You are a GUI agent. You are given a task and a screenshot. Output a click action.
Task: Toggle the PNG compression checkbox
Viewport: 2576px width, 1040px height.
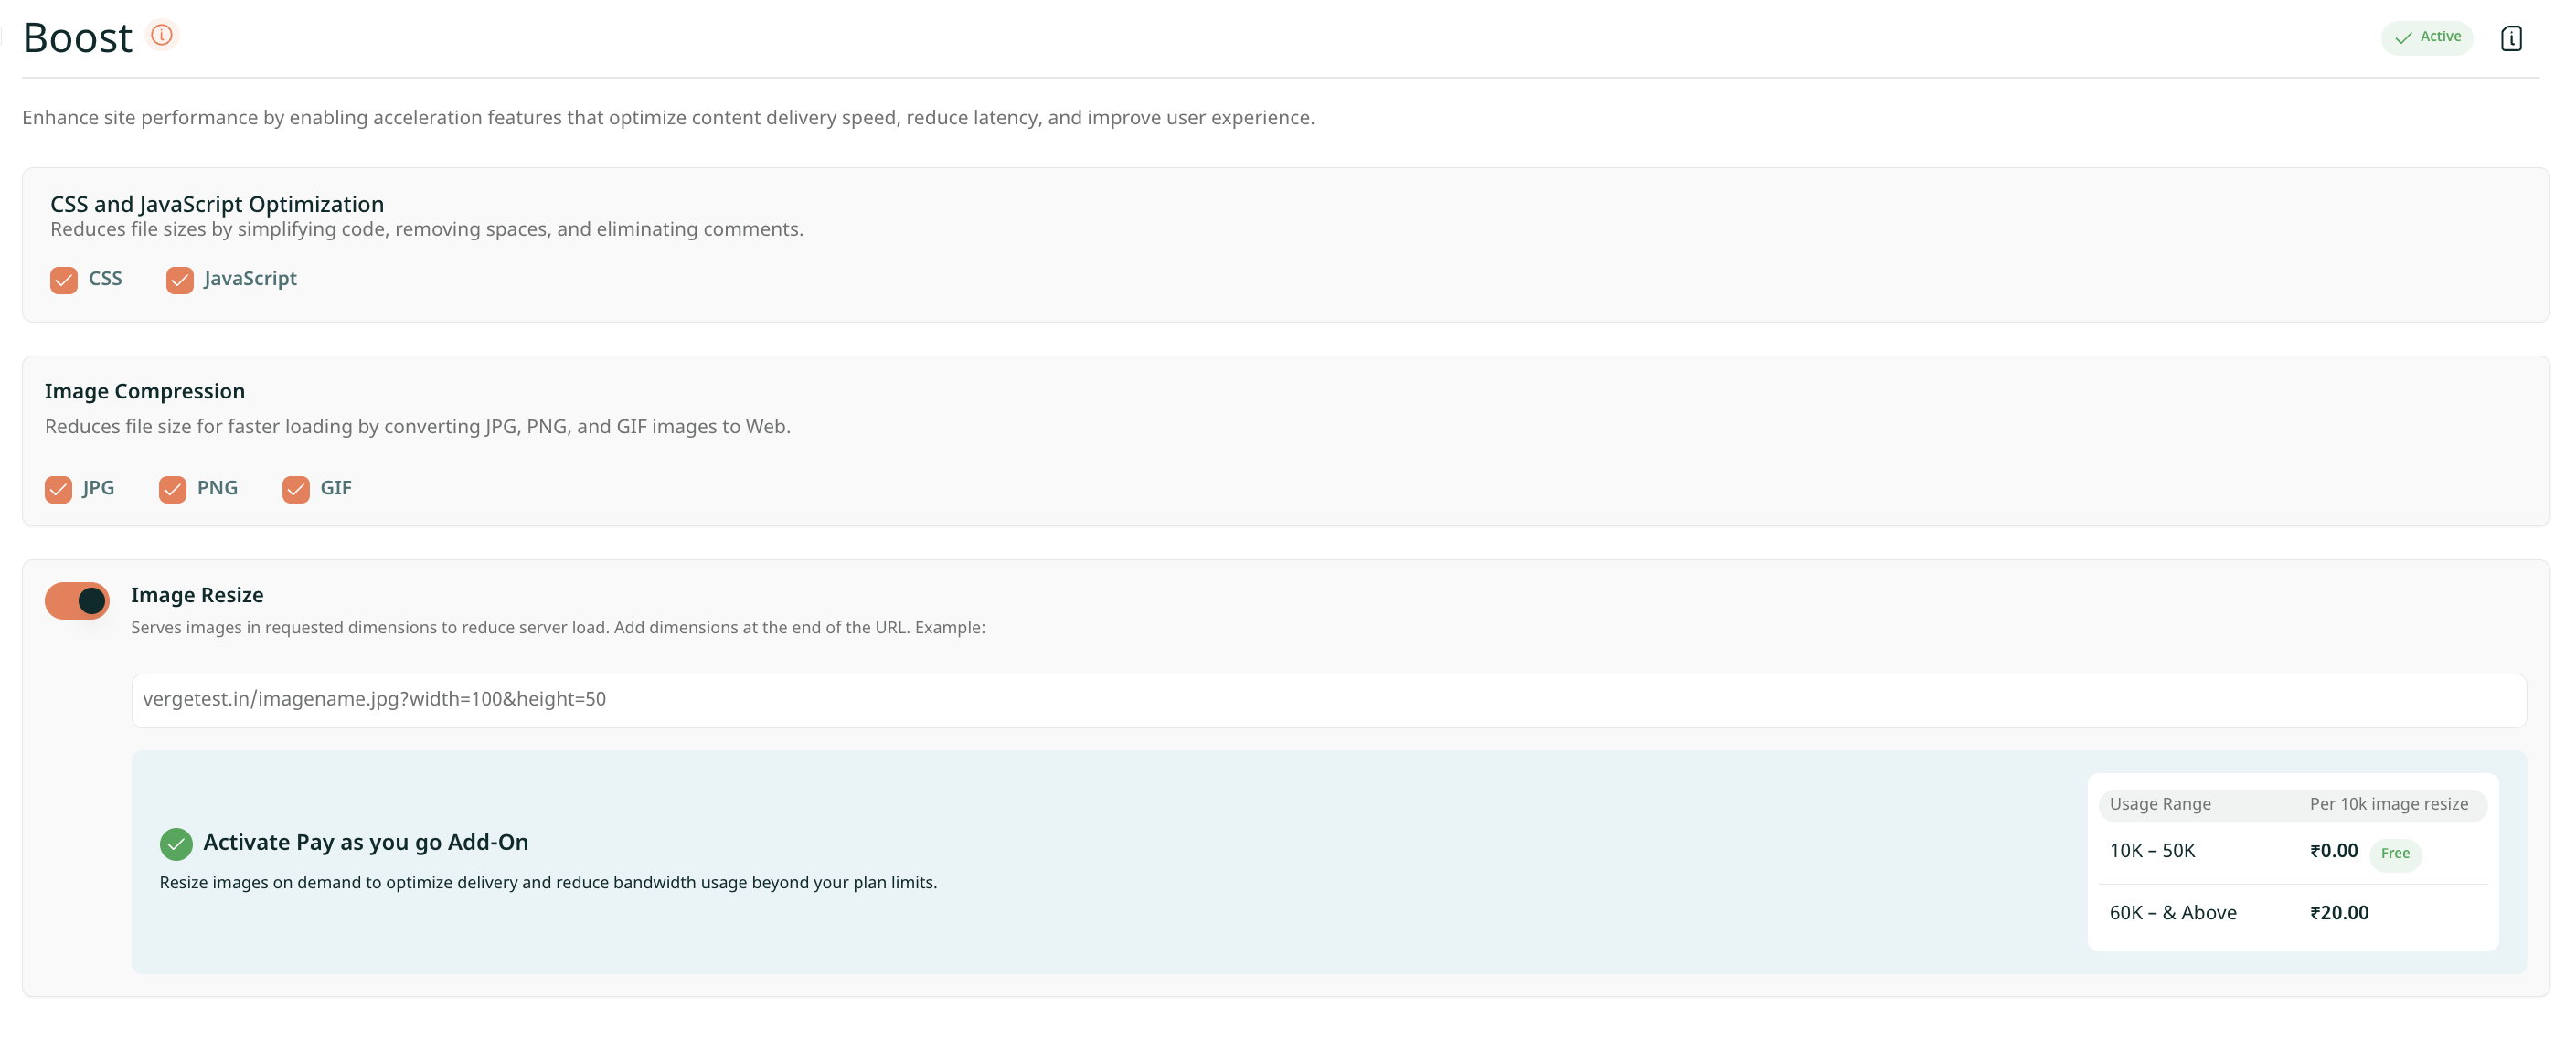tap(172, 488)
